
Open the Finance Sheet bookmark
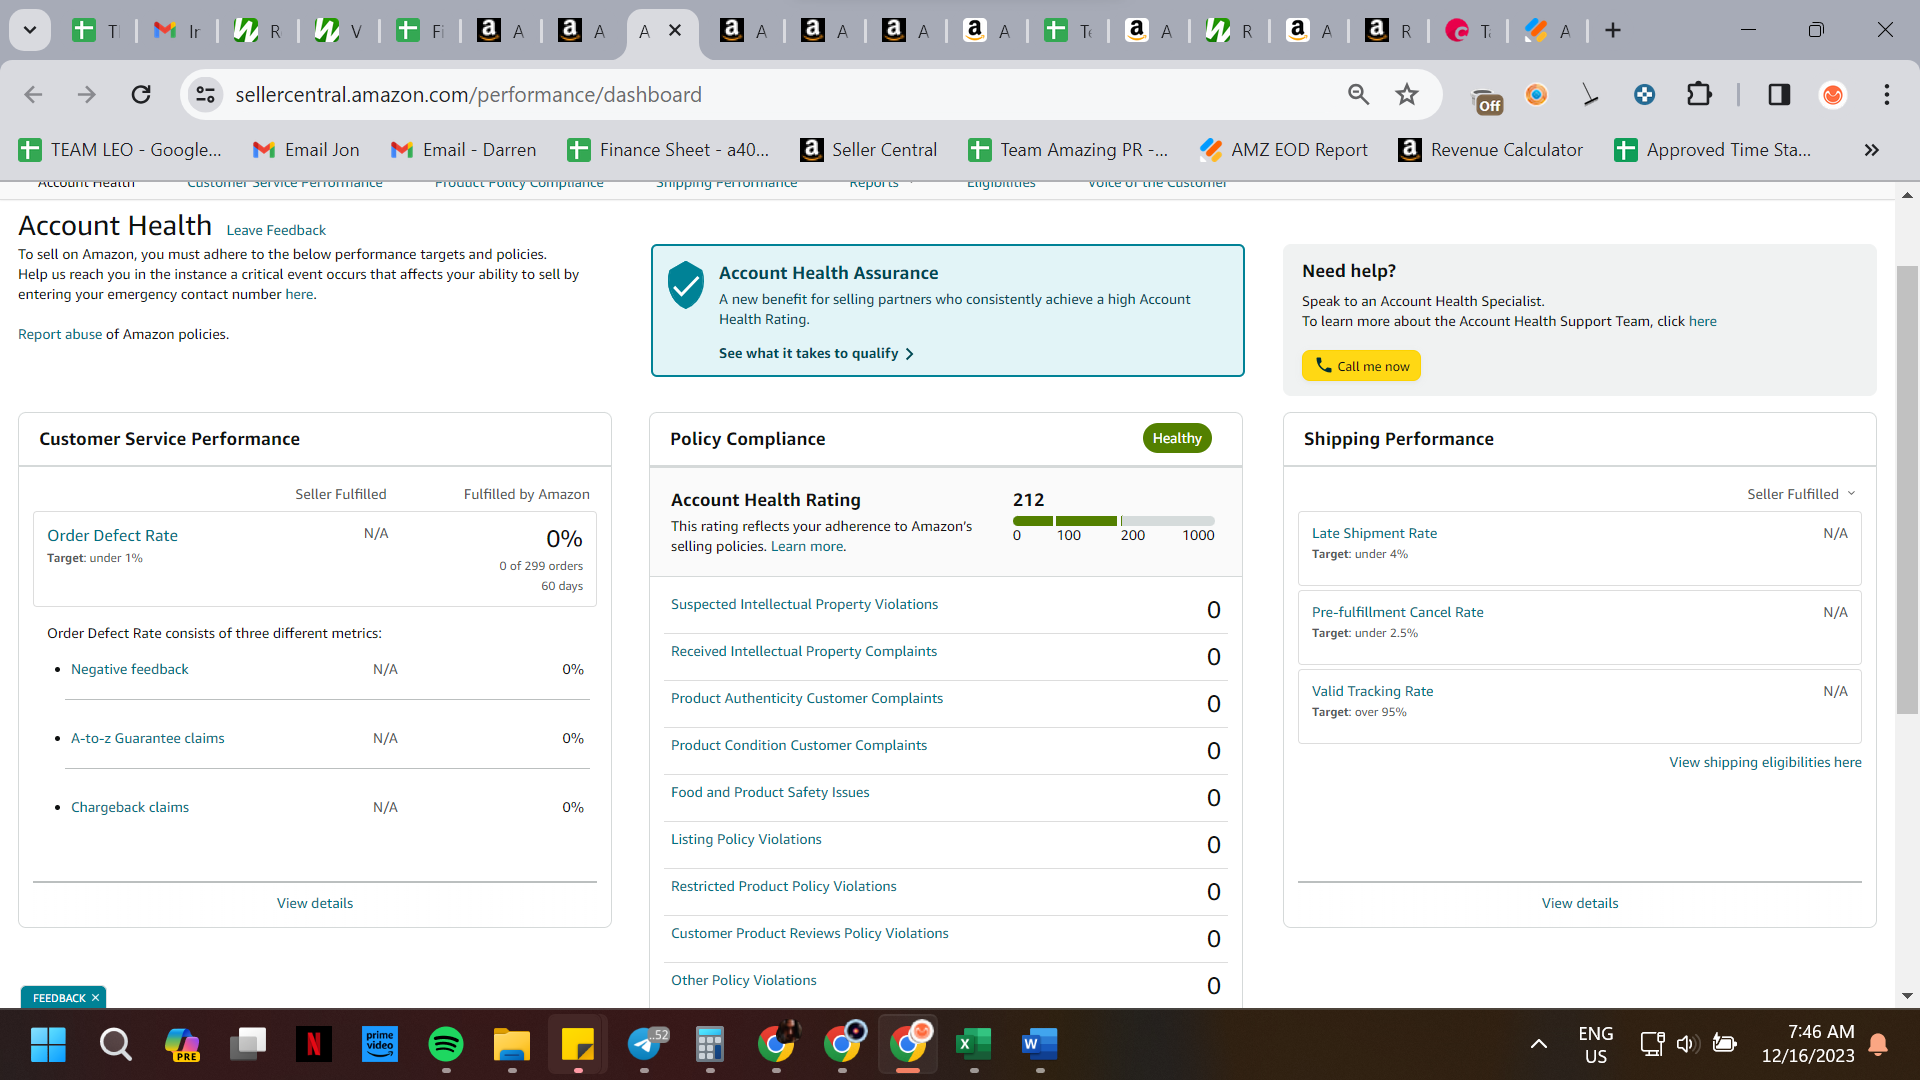[x=668, y=150]
